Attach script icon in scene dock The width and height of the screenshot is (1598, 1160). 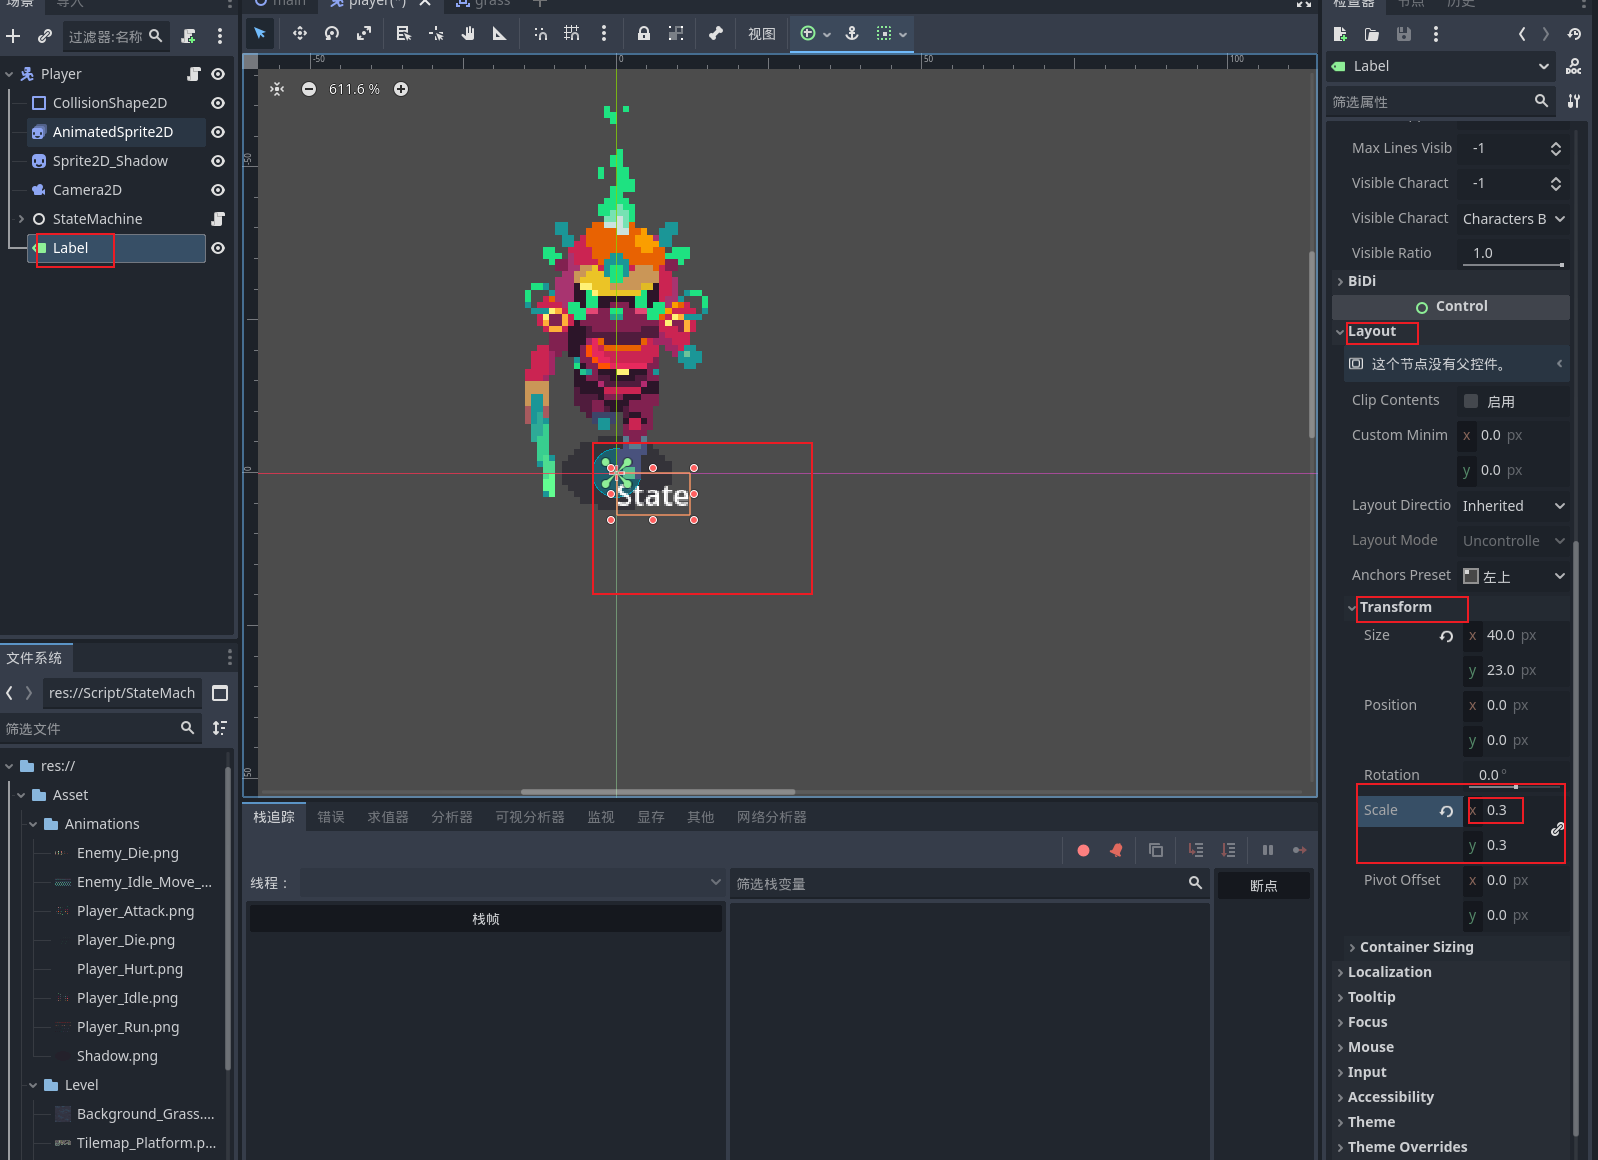click(188, 36)
